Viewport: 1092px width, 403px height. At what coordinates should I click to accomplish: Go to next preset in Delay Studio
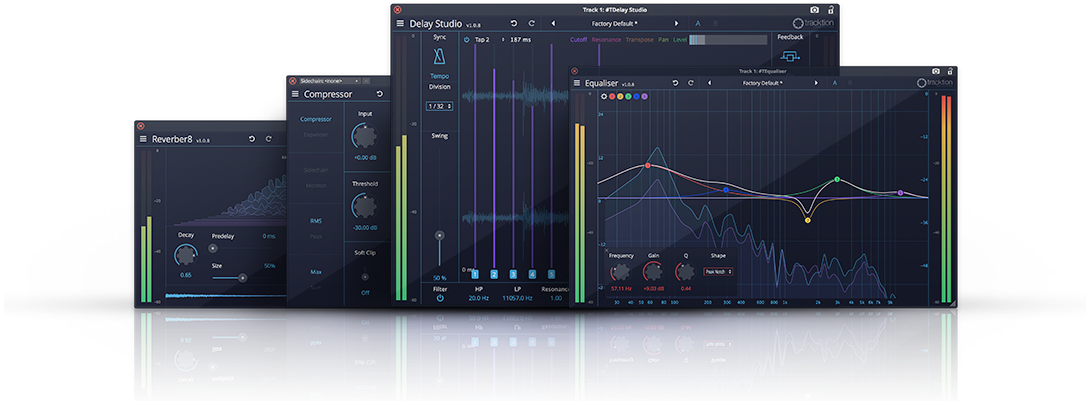point(676,23)
